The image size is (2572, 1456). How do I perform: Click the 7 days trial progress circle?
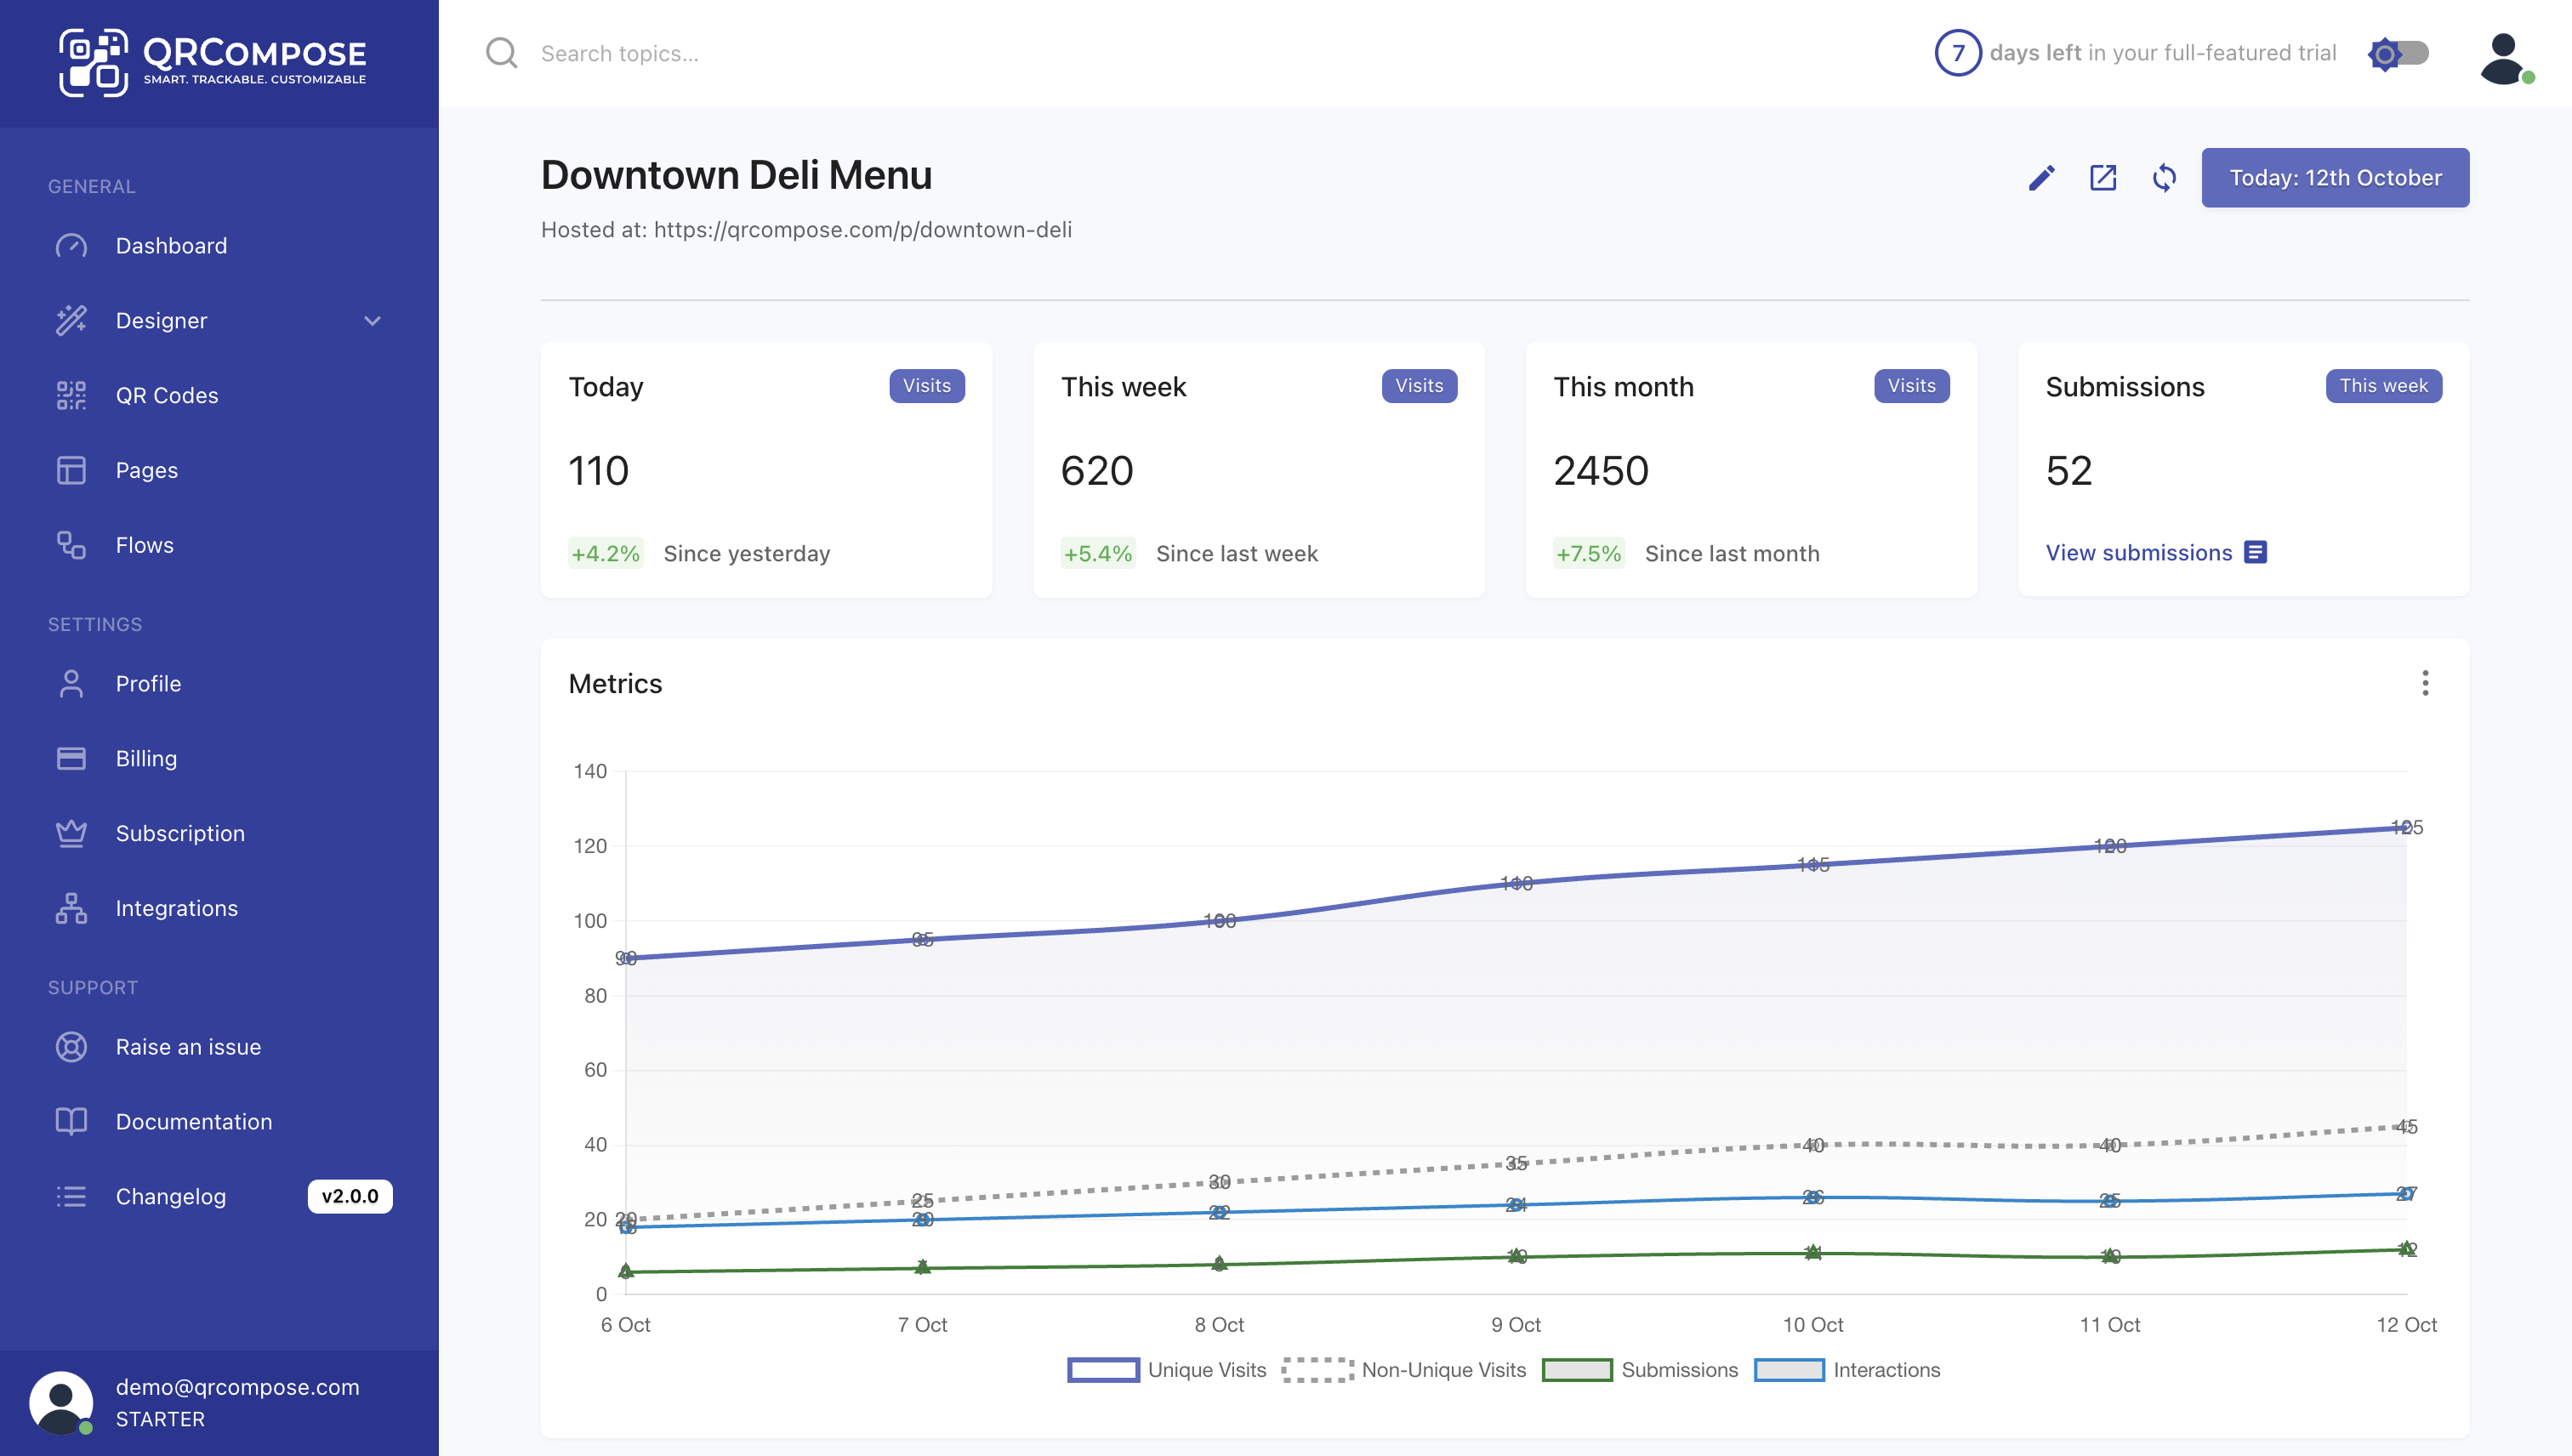coord(1959,53)
